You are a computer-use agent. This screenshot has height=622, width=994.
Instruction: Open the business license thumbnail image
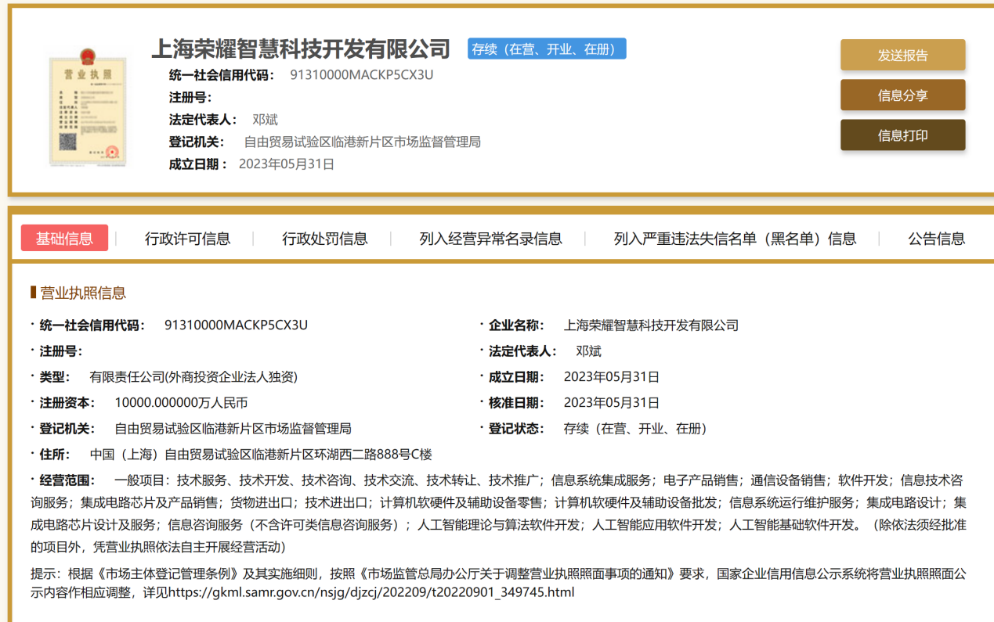[x=88, y=108]
